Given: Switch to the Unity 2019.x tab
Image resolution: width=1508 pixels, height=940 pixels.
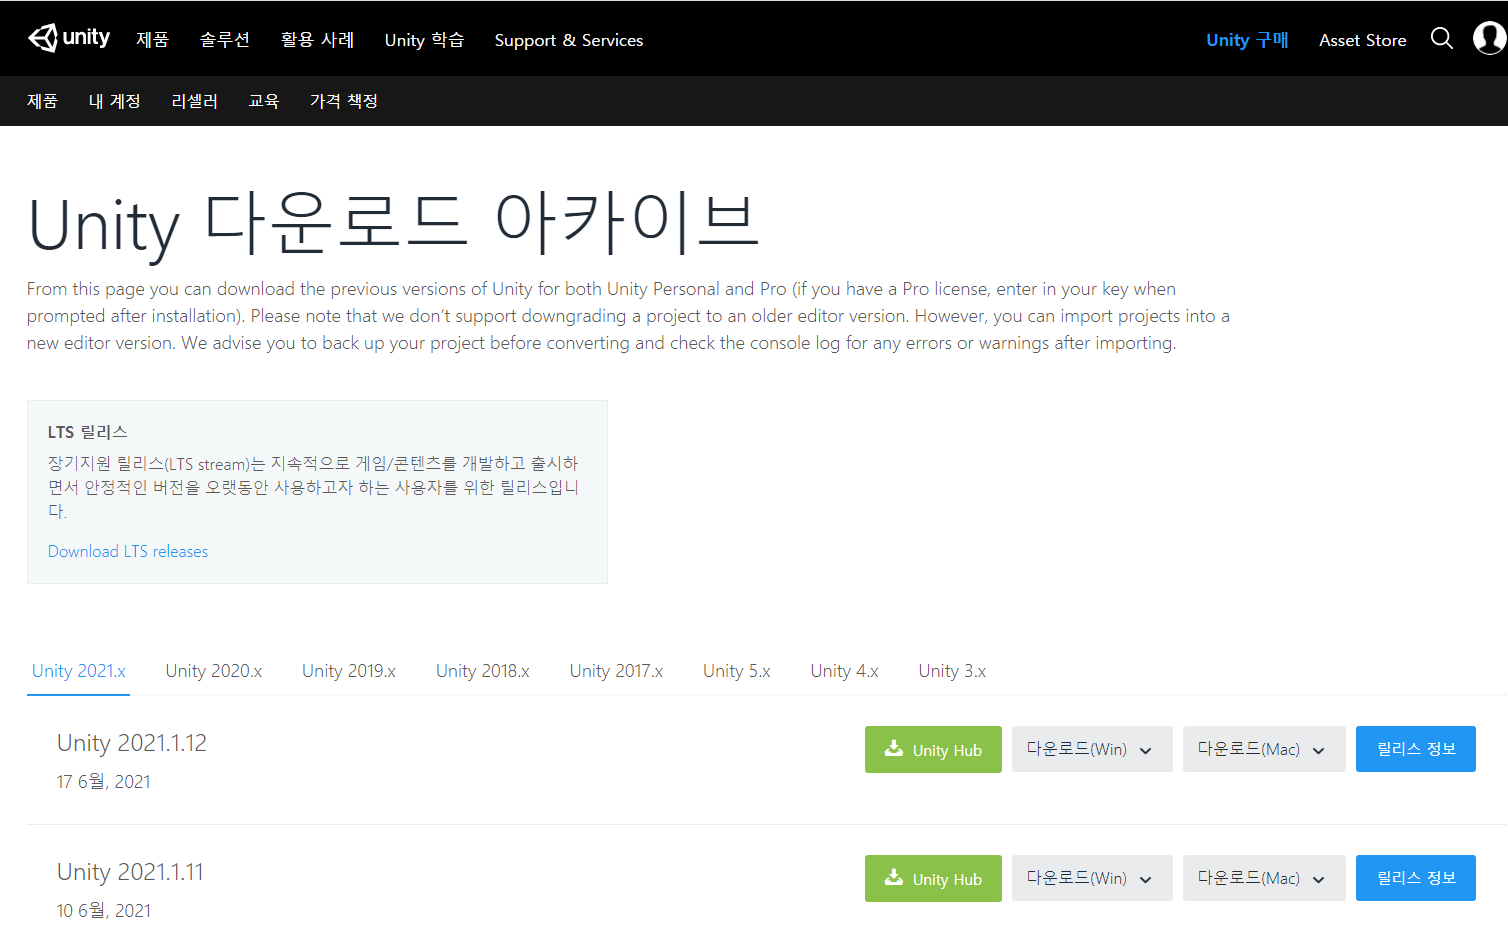Looking at the screenshot, I should (349, 671).
